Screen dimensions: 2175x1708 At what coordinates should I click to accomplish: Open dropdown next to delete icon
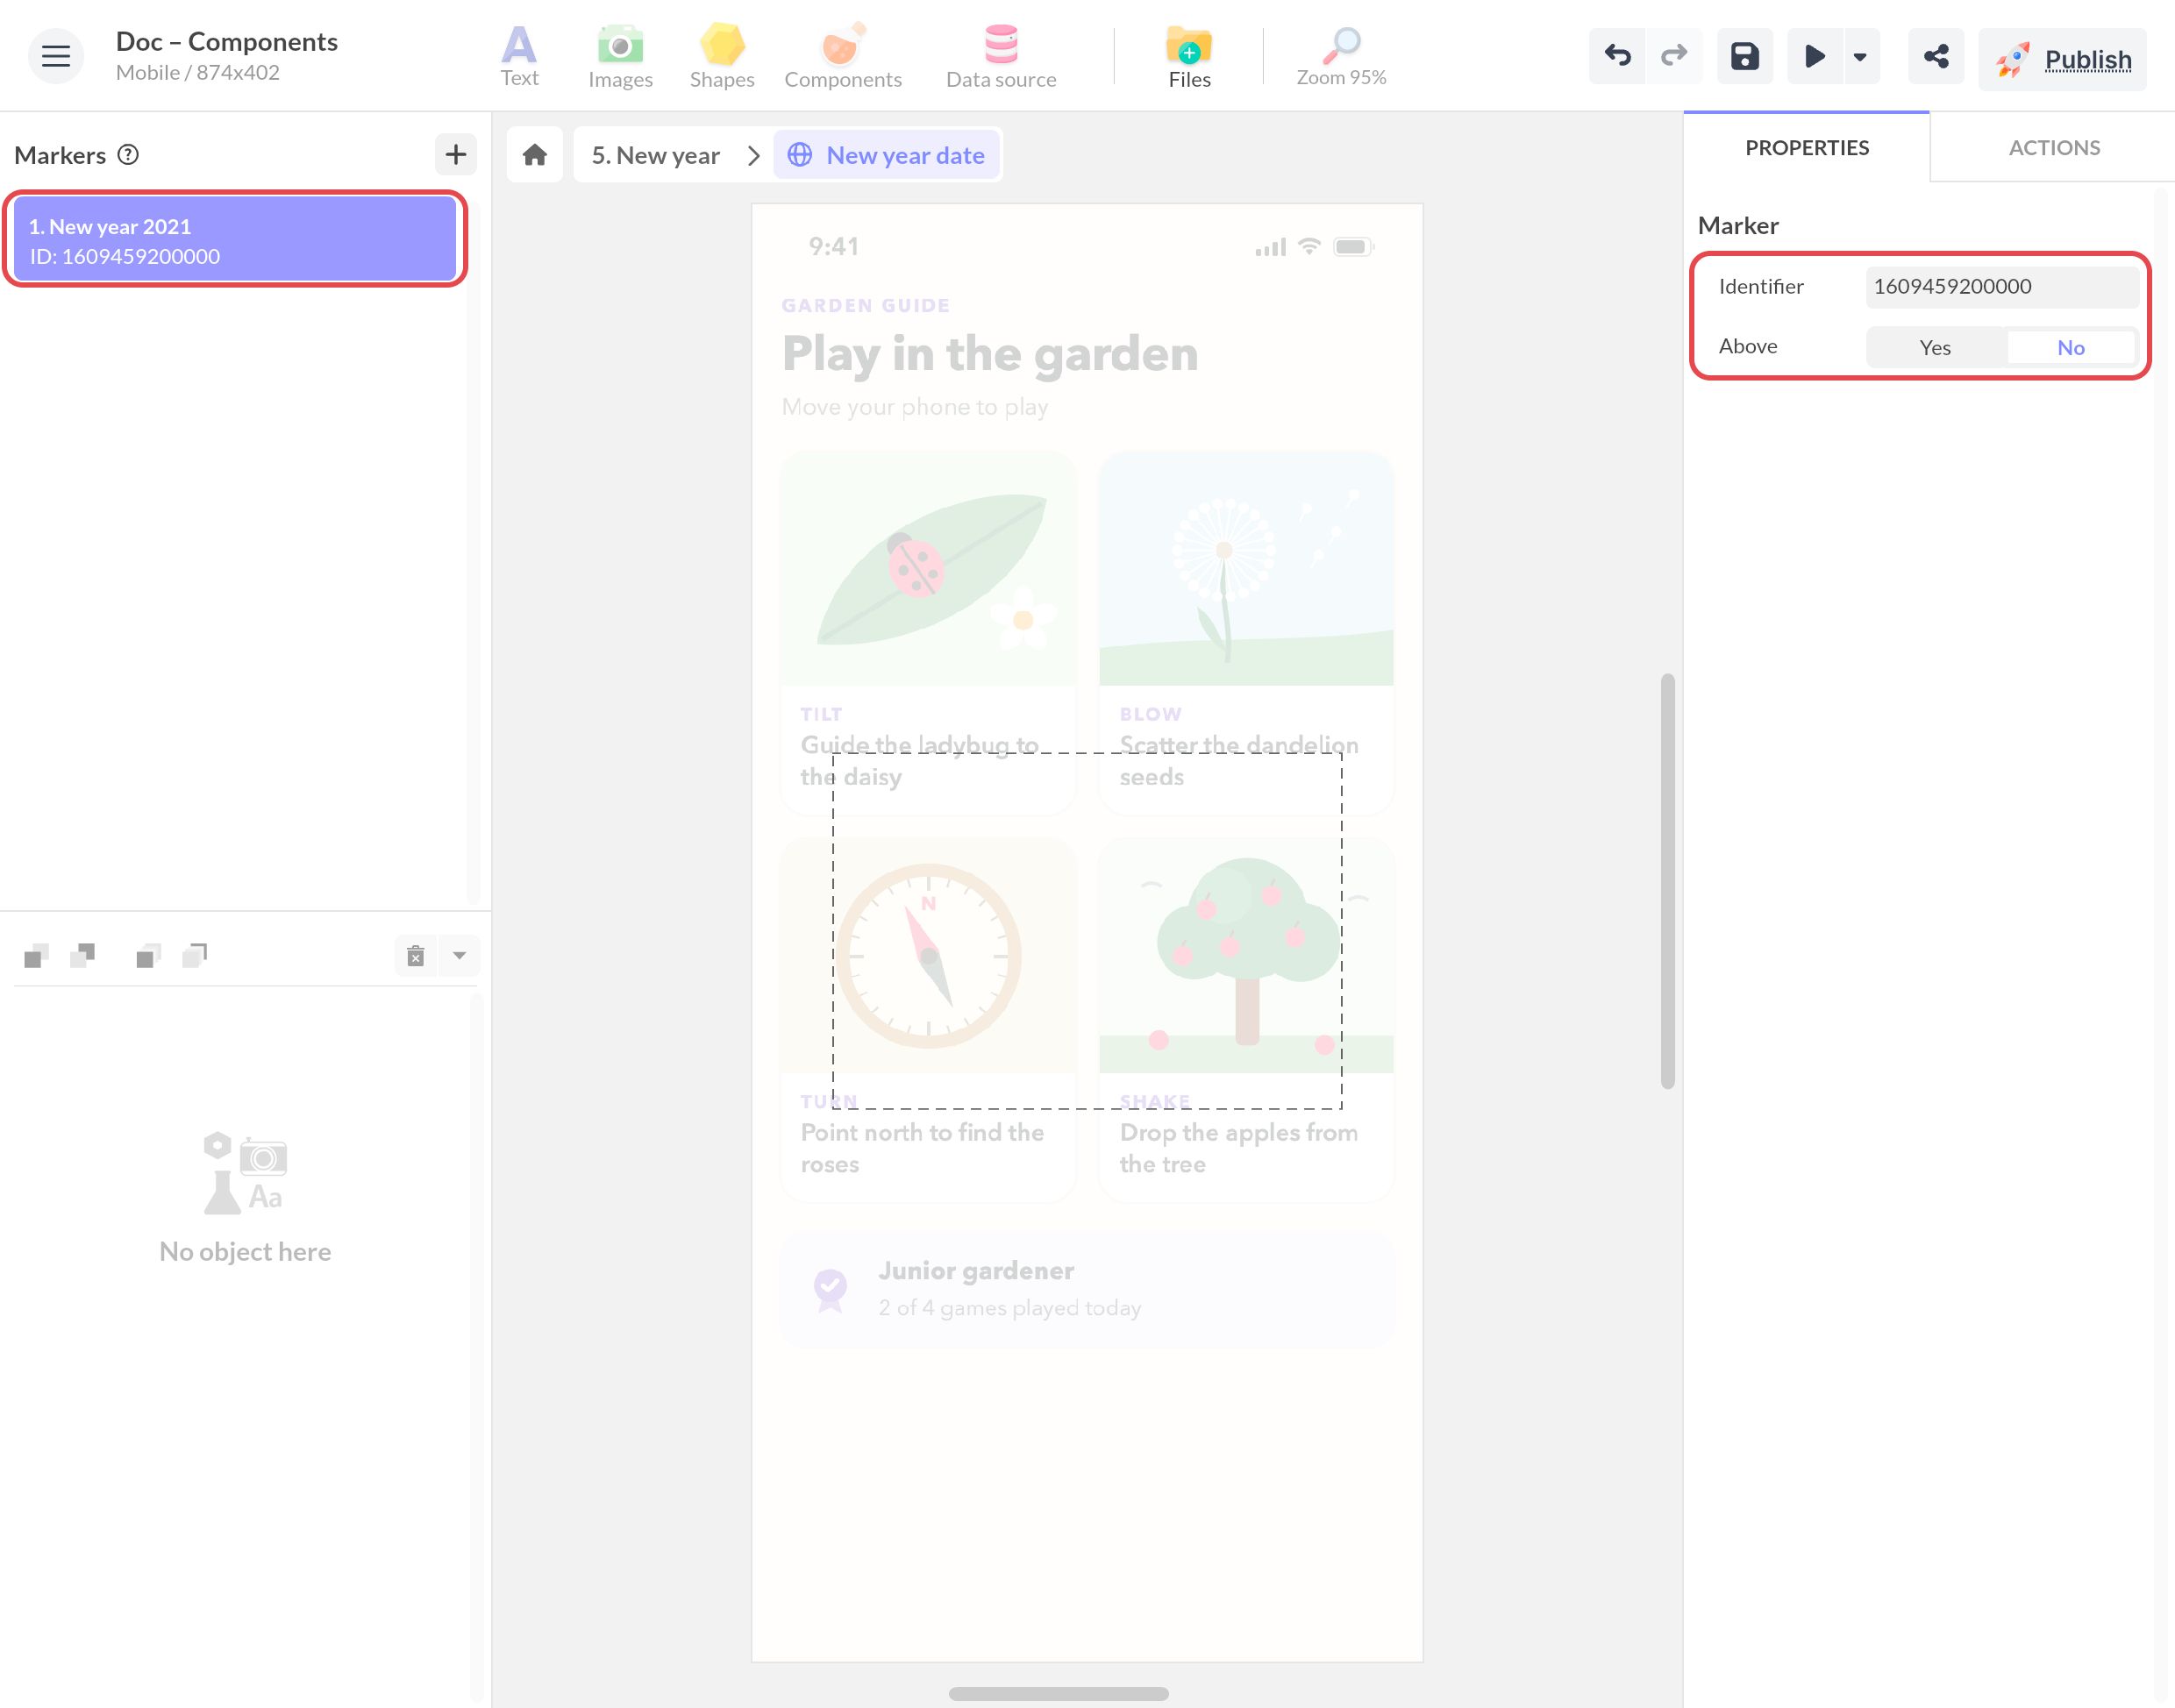point(459,955)
